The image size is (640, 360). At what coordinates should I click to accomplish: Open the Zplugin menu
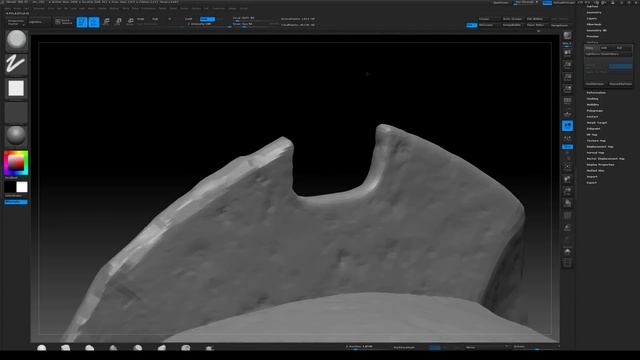tap(232, 8)
